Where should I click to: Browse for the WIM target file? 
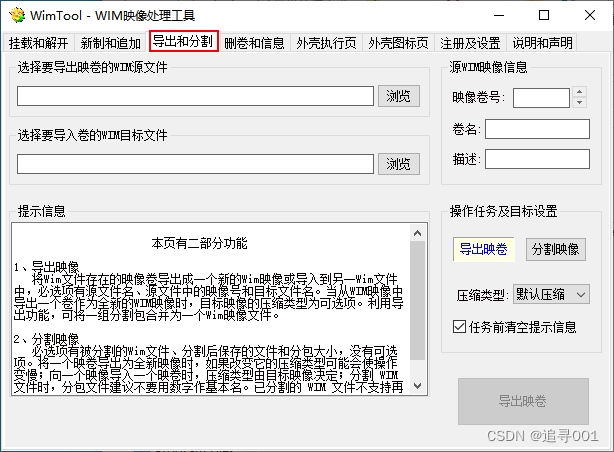click(x=399, y=164)
